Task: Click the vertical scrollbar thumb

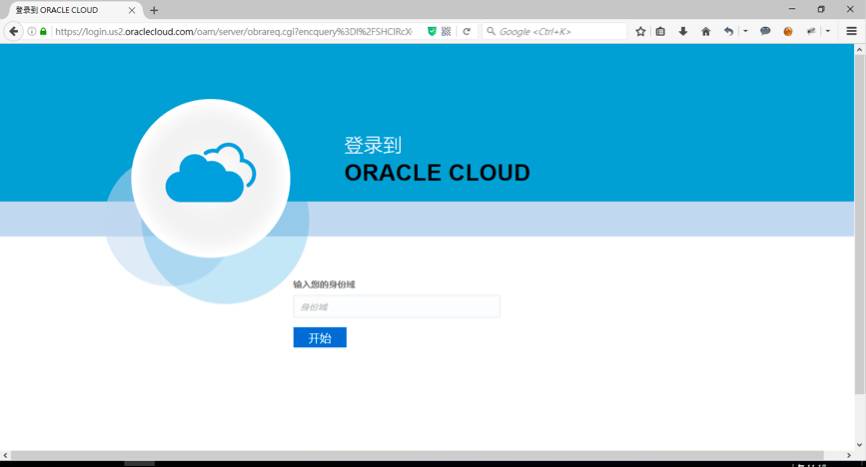Action: pos(859,224)
